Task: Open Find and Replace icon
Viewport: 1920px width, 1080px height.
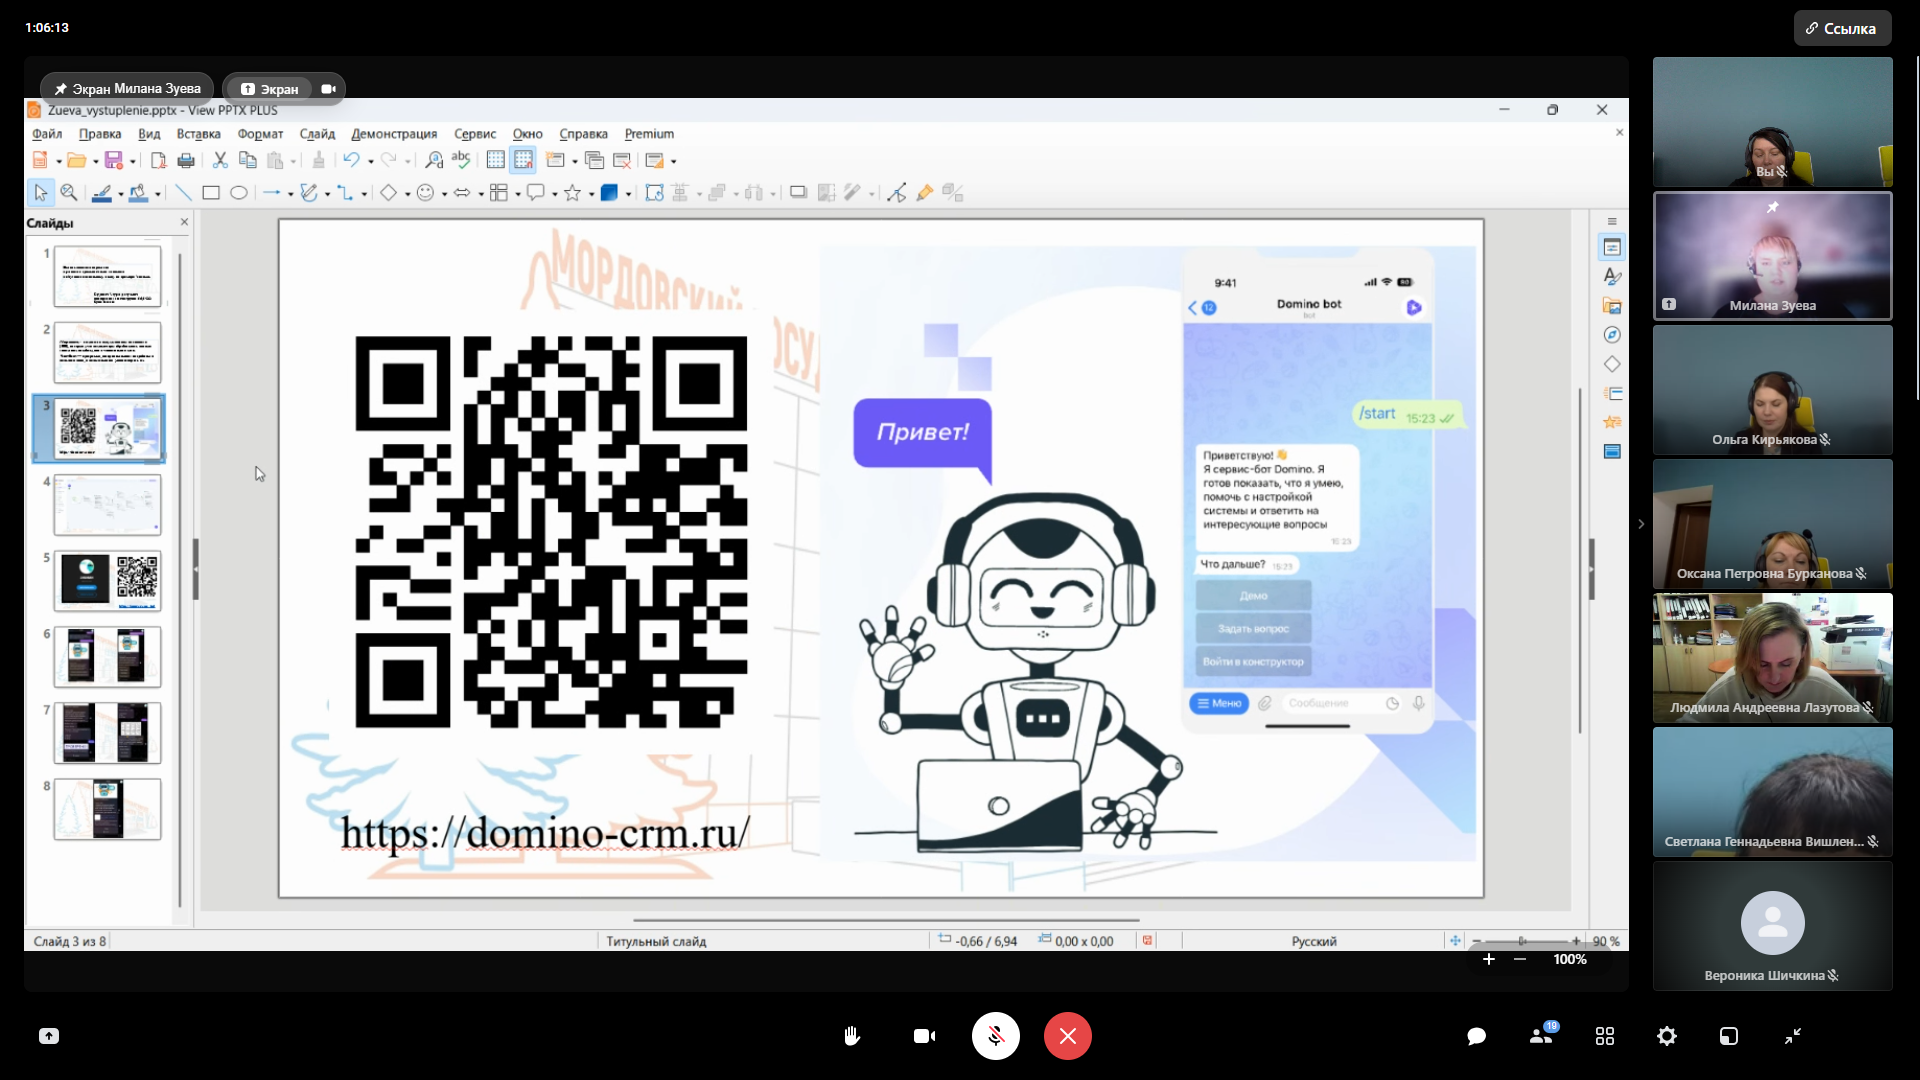Action: (x=434, y=160)
